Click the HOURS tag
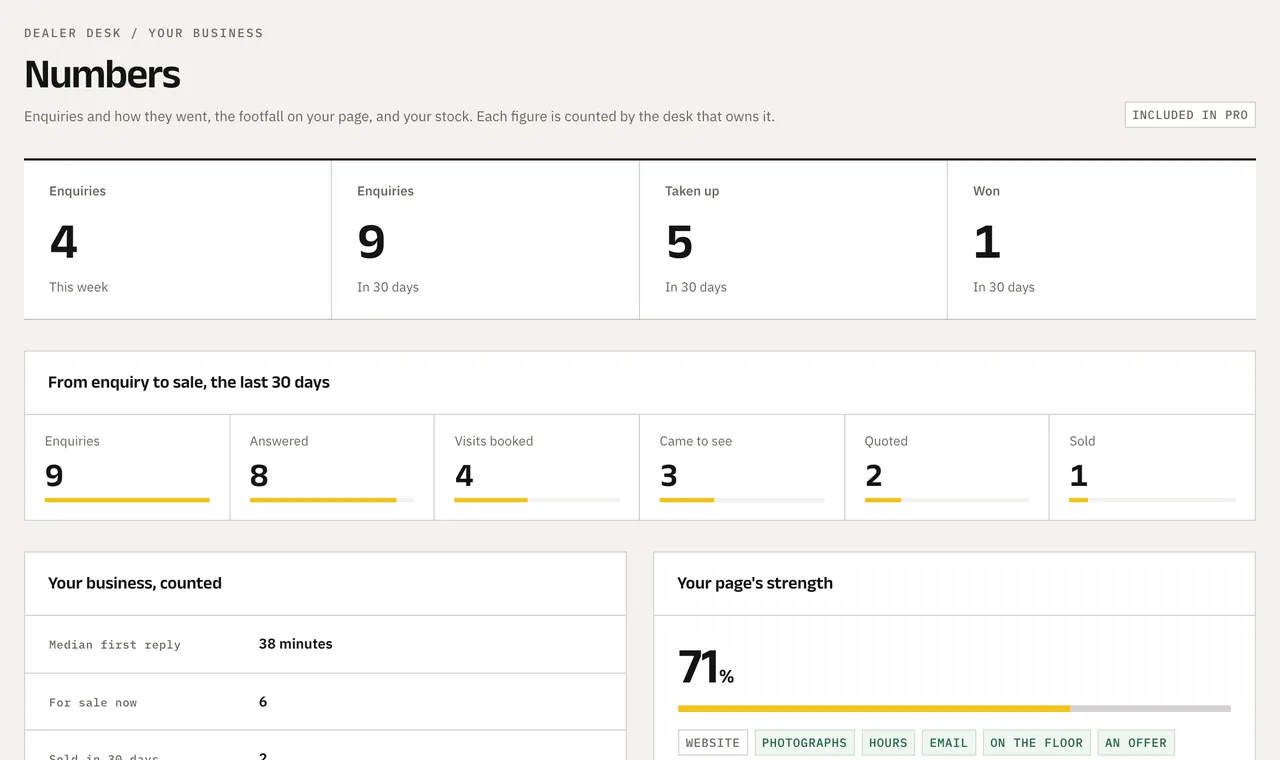Image resolution: width=1280 pixels, height=760 pixels. (x=888, y=743)
